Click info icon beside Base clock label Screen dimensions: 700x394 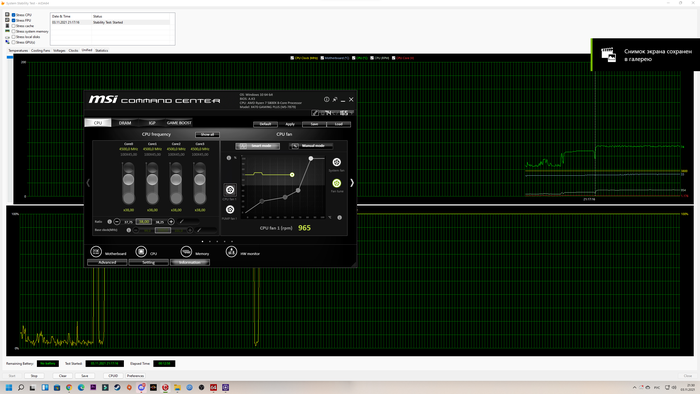pos(129,230)
